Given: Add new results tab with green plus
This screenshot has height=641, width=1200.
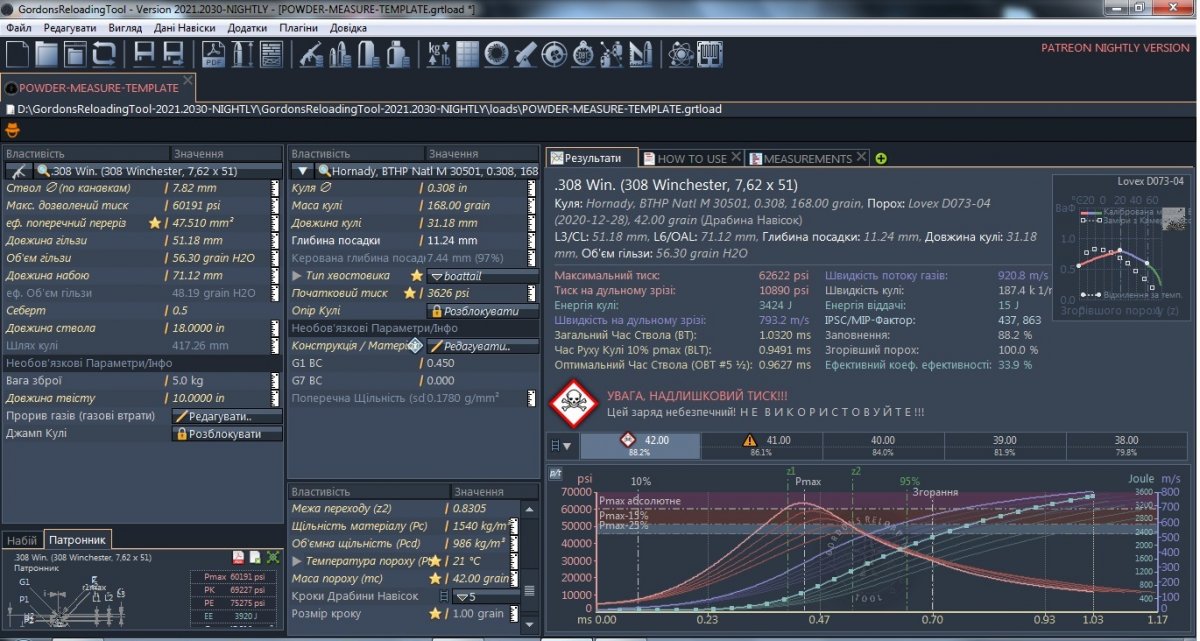Looking at the screenshot, I should (881, 158).
